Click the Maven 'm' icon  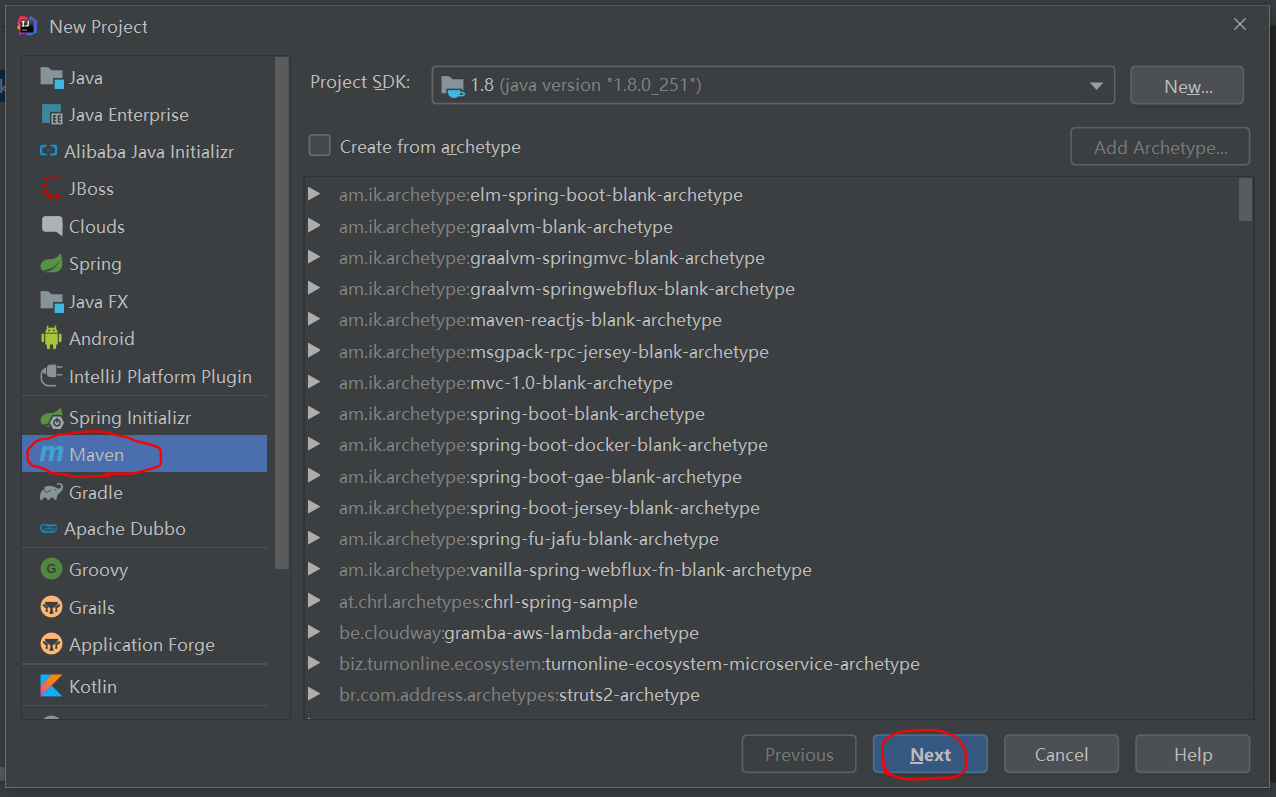(51, 455)
